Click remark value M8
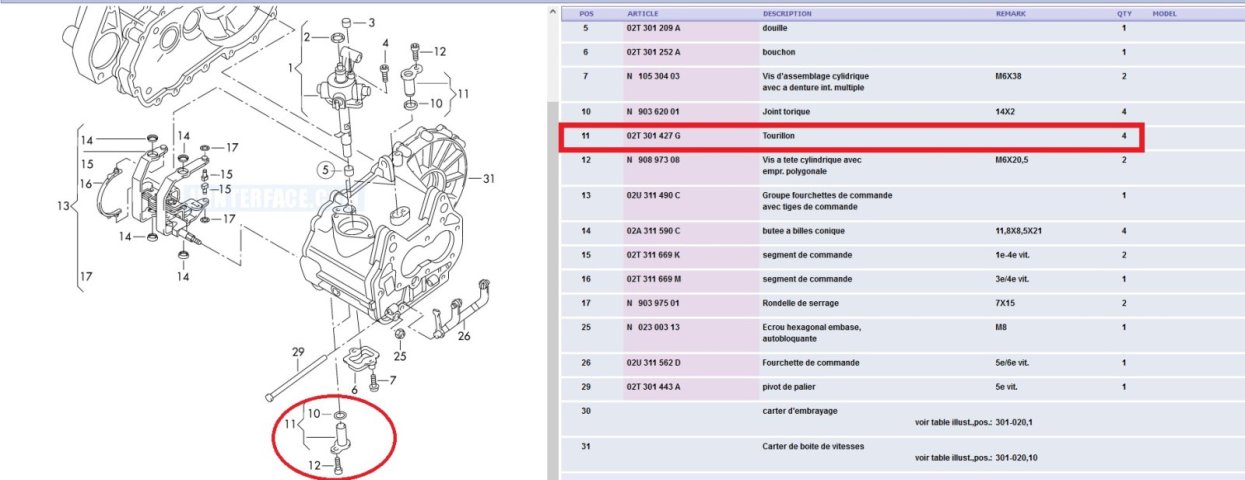Viewport: 1245px width, 480px height. (x=1001, y=327)
